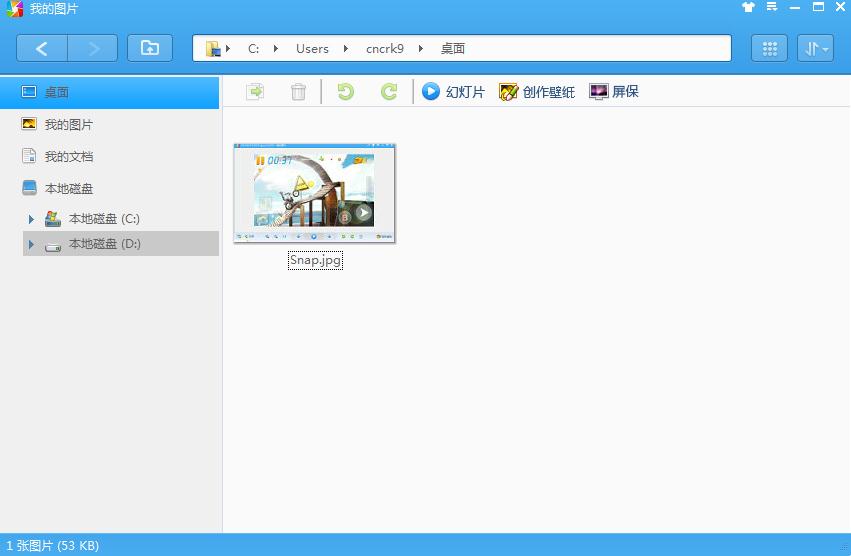This screenshot has width=851, height=556.
Task: Select 桌面 in the sidebar
Action: [110, 92]
